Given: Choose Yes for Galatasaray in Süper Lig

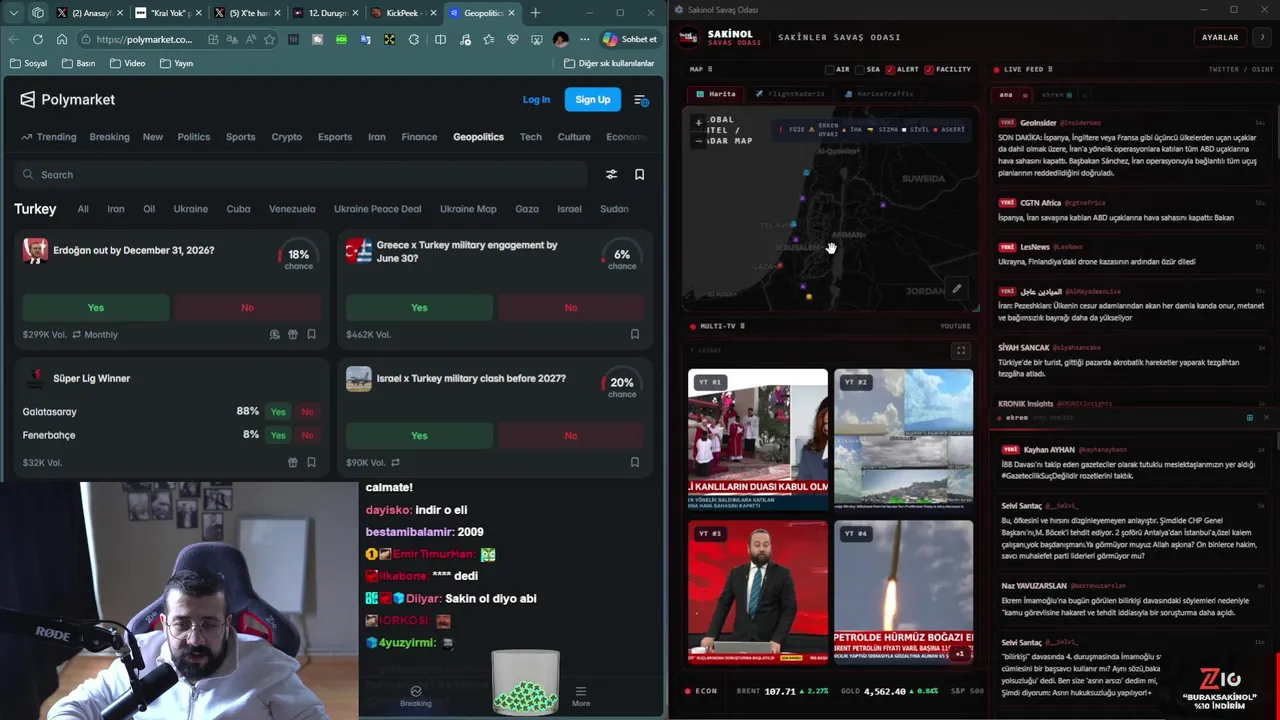Looking at the screenshot, I should (x=278, y=412).
